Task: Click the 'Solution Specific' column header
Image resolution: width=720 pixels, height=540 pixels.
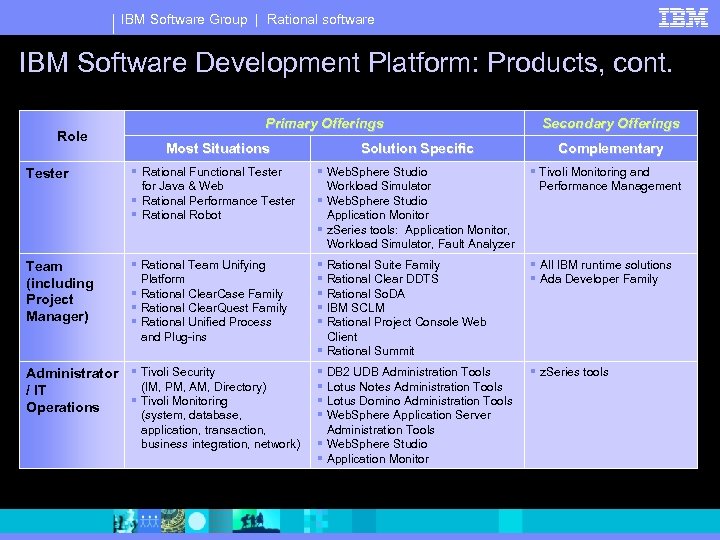Action: point(417,148)
